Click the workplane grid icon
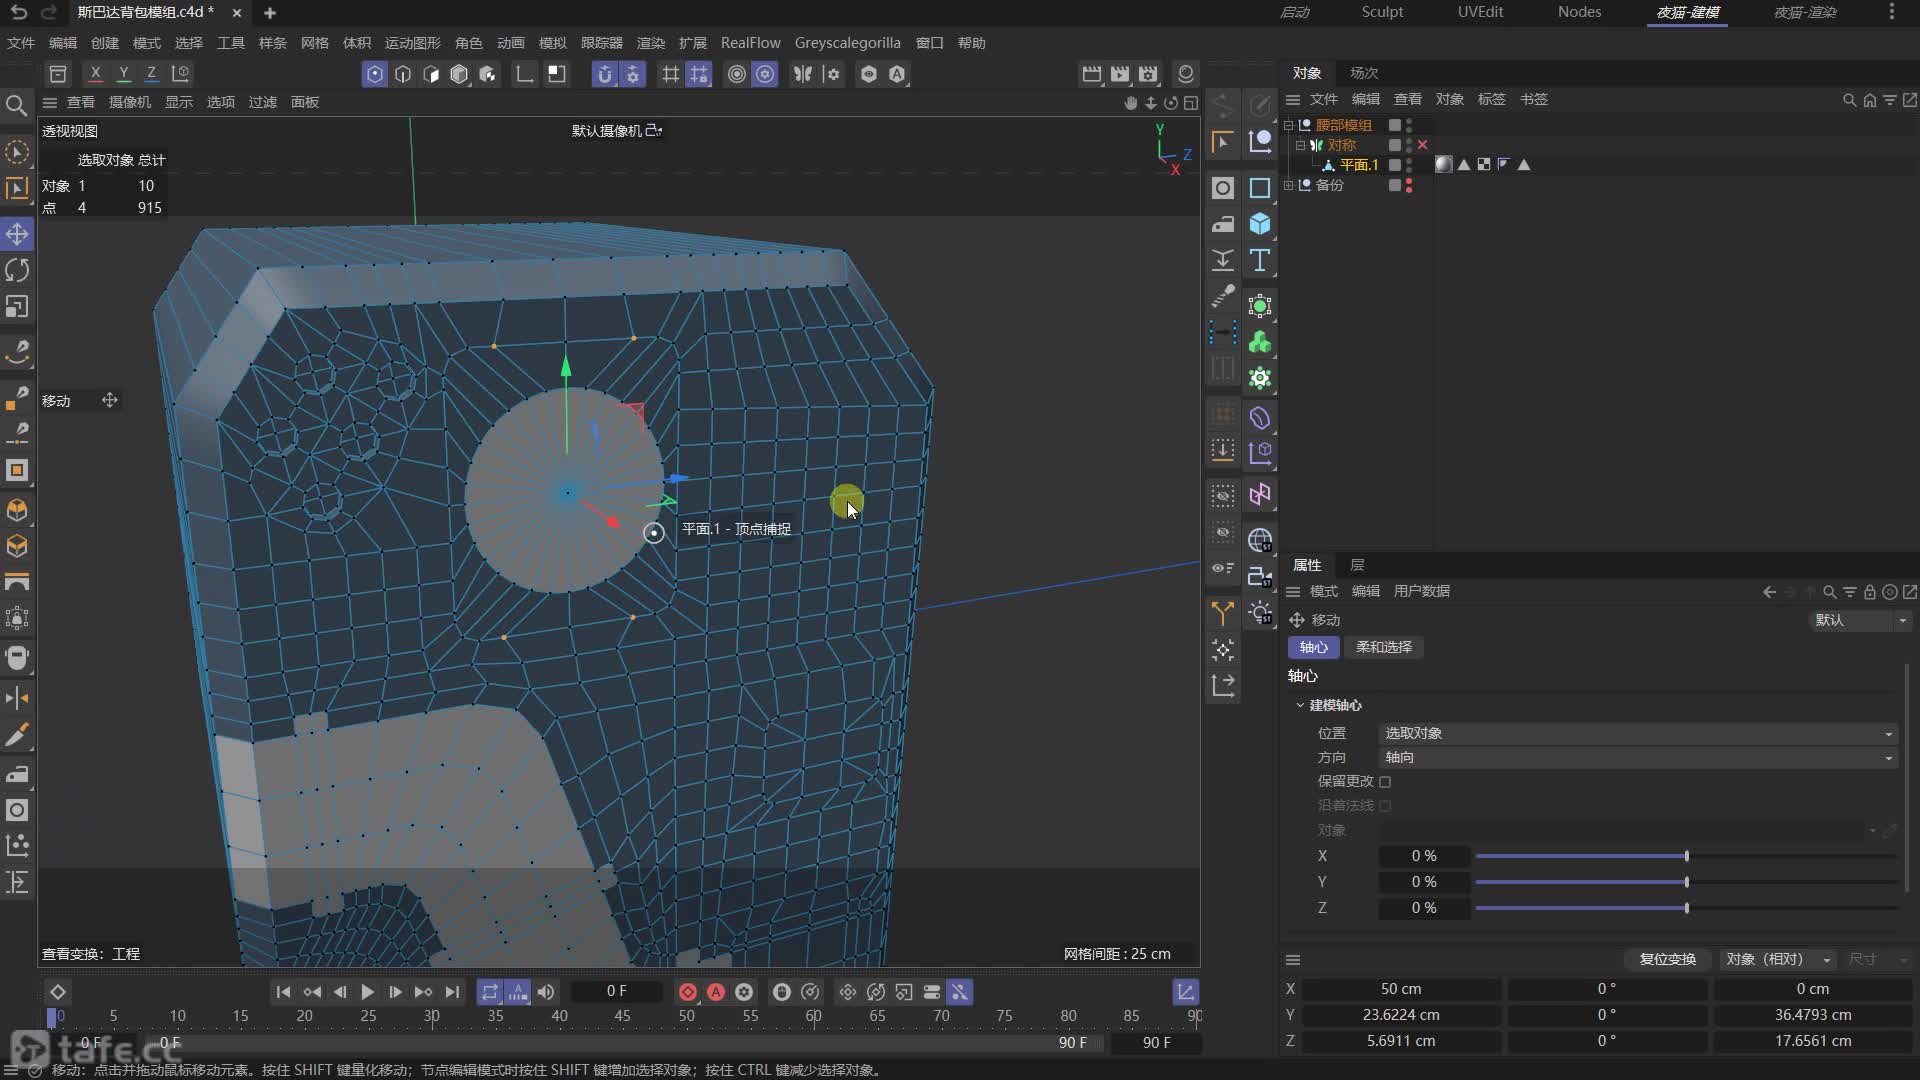Viewport: 1920px width, 1080px height. [671, 74]
